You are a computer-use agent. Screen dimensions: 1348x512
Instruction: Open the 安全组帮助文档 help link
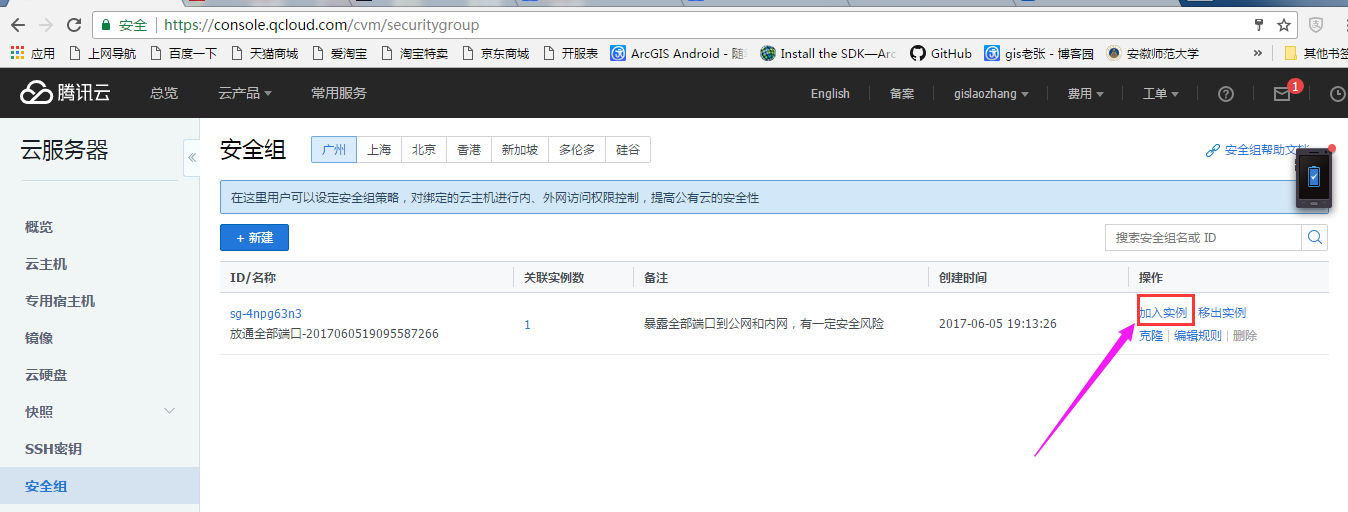(1259, 150)
